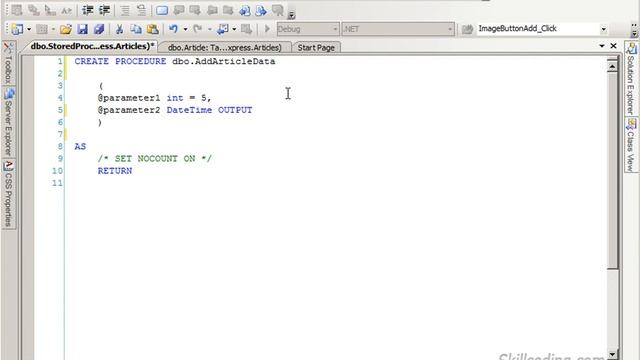
Task: Click the Copy icon
Action: click(x=136, y=29)
